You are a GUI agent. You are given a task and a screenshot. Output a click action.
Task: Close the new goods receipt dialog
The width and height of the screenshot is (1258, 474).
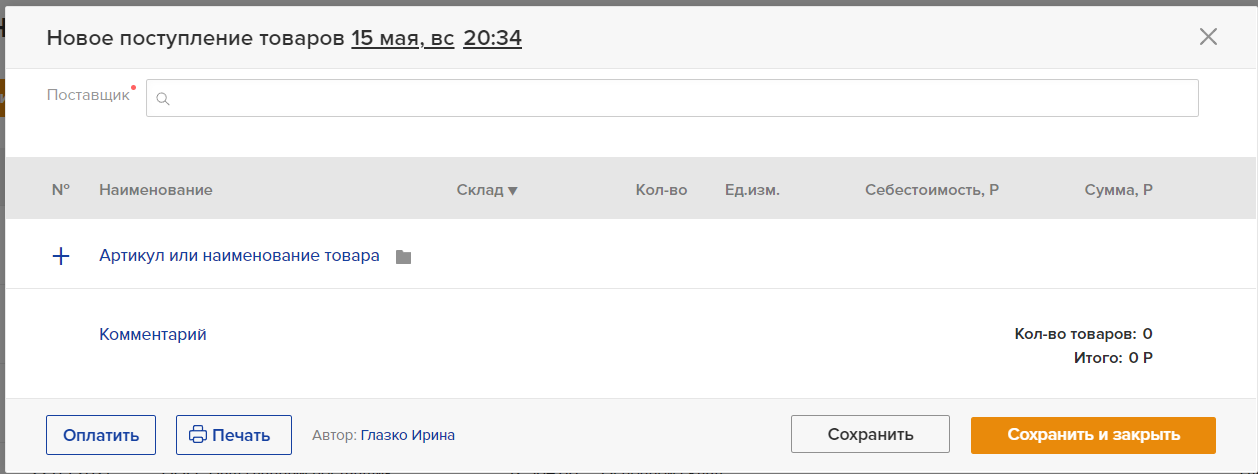pyautogui.click(x=1208, y=37)
